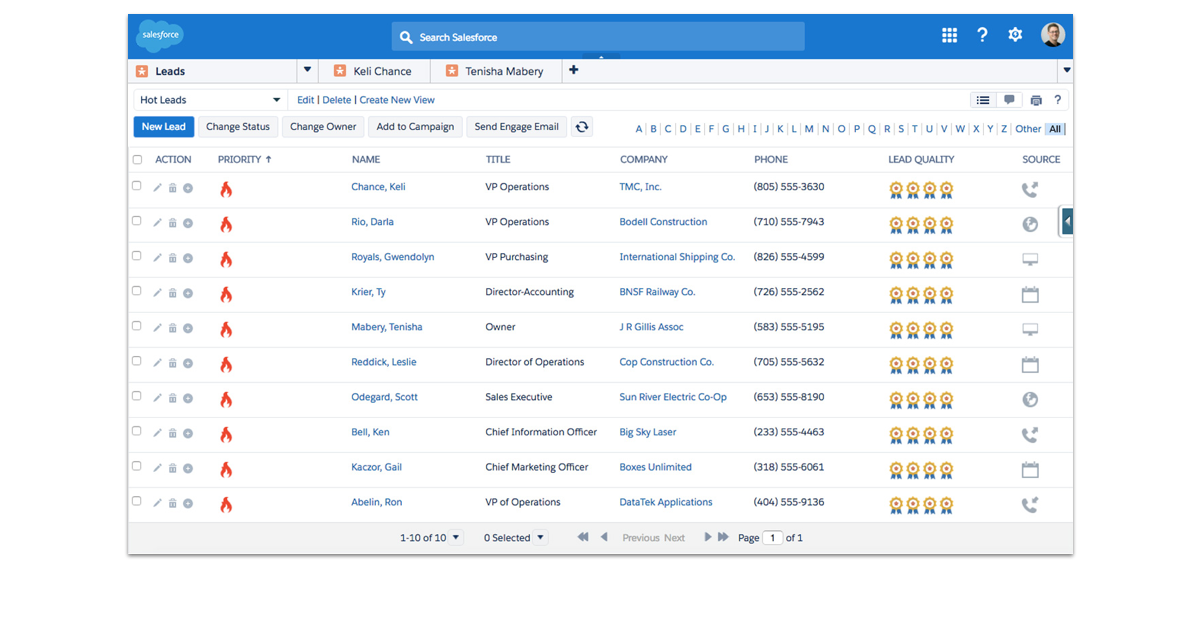Open the chatter feed icon
This screenshot has height=640, width=1200.
1009,100
